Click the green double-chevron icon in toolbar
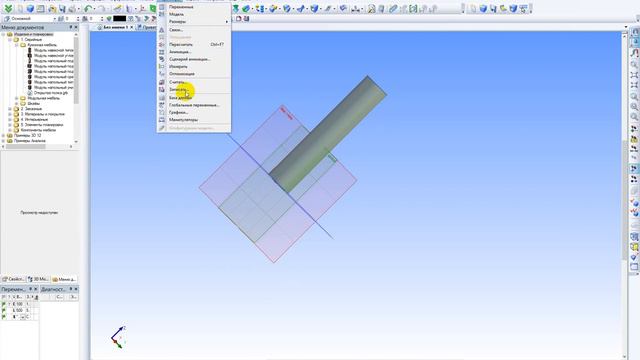Screen dimensions: 640x360 coord(8,8)
